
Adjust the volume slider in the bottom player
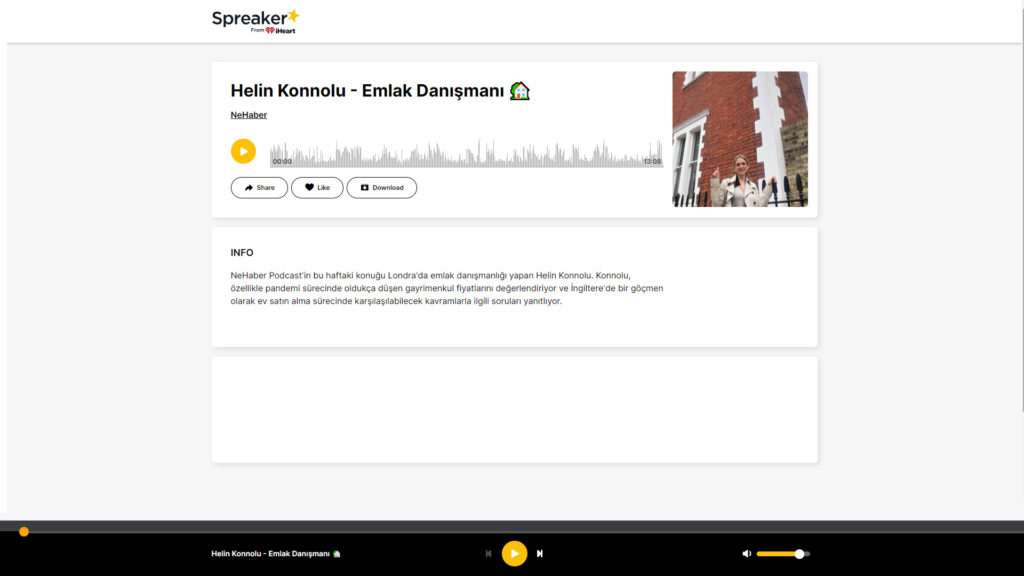[783, 554]
